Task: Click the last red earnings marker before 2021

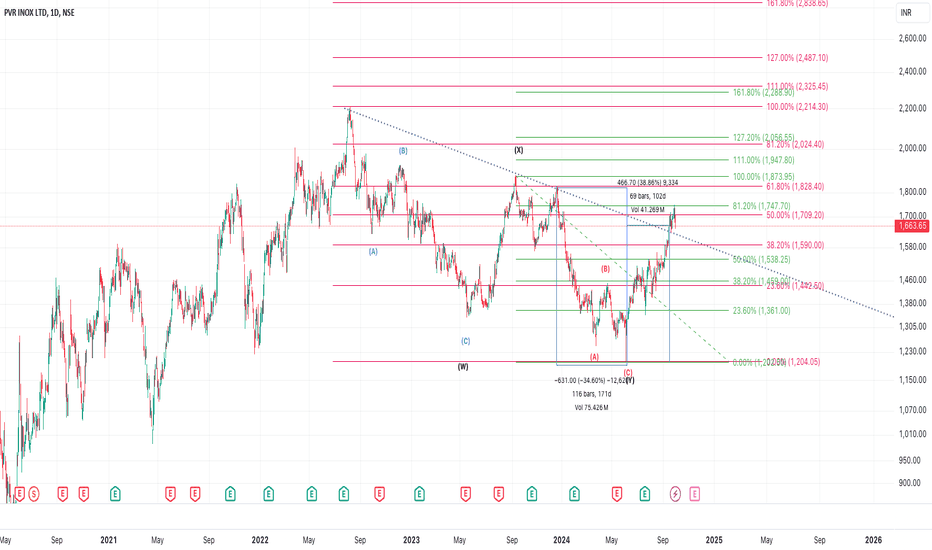Action: tap(84, 494)
